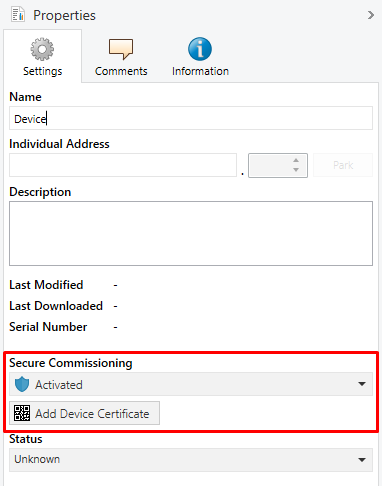382x486 pixels.
Task: Open the Information tab
Action: (x=200, y=57)
